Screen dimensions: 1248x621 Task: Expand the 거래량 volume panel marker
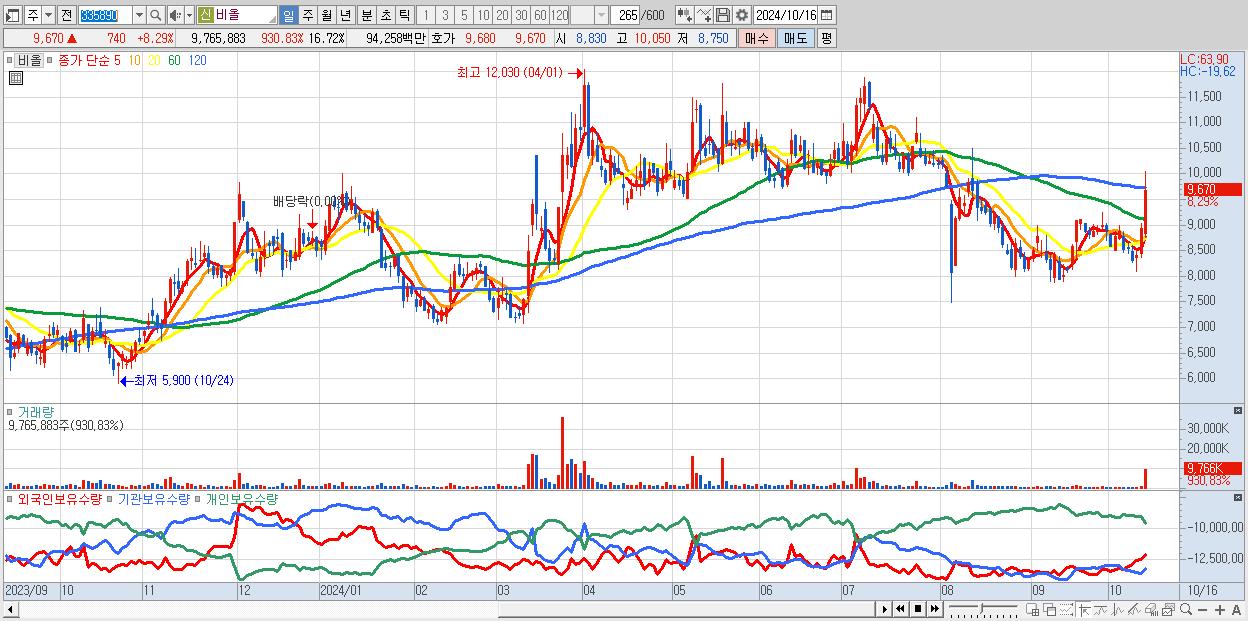pos(12,412)
